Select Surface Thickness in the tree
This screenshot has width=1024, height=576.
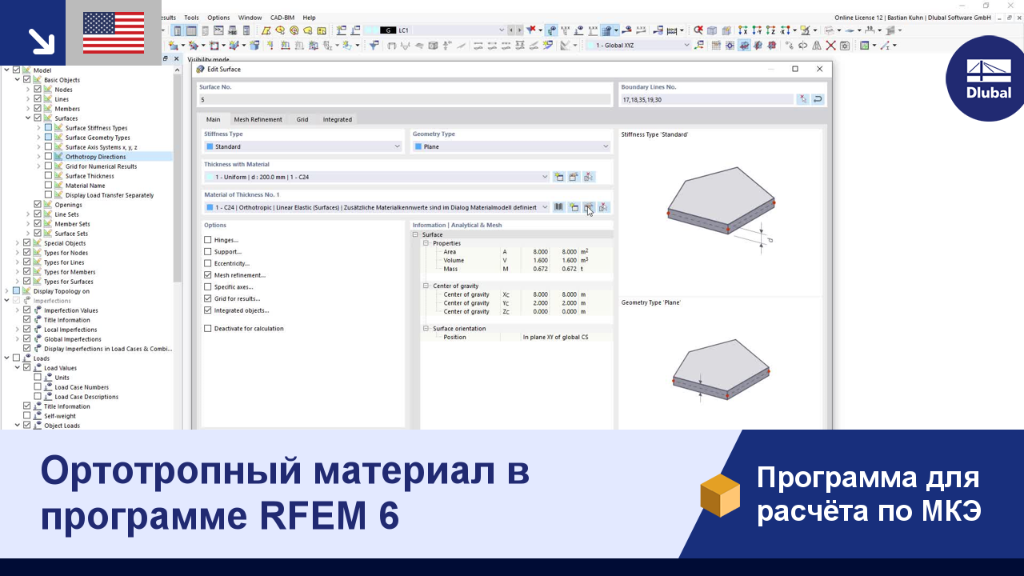89,176
